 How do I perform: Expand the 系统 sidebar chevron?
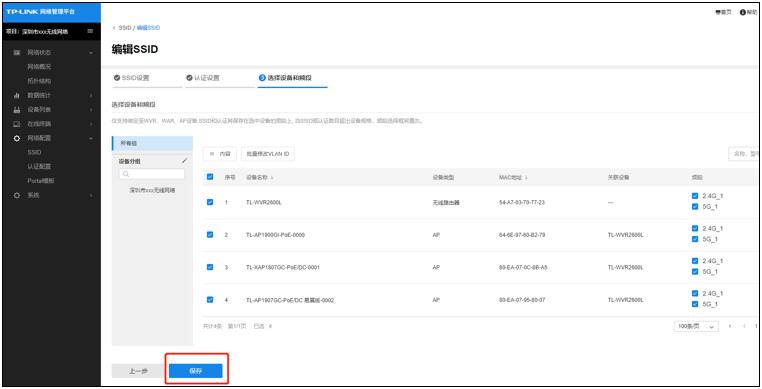(91, 195)
